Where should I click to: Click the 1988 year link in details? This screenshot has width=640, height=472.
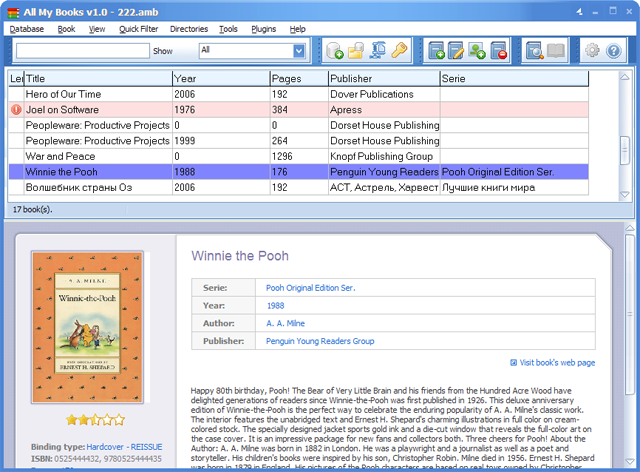click(276, 306)
